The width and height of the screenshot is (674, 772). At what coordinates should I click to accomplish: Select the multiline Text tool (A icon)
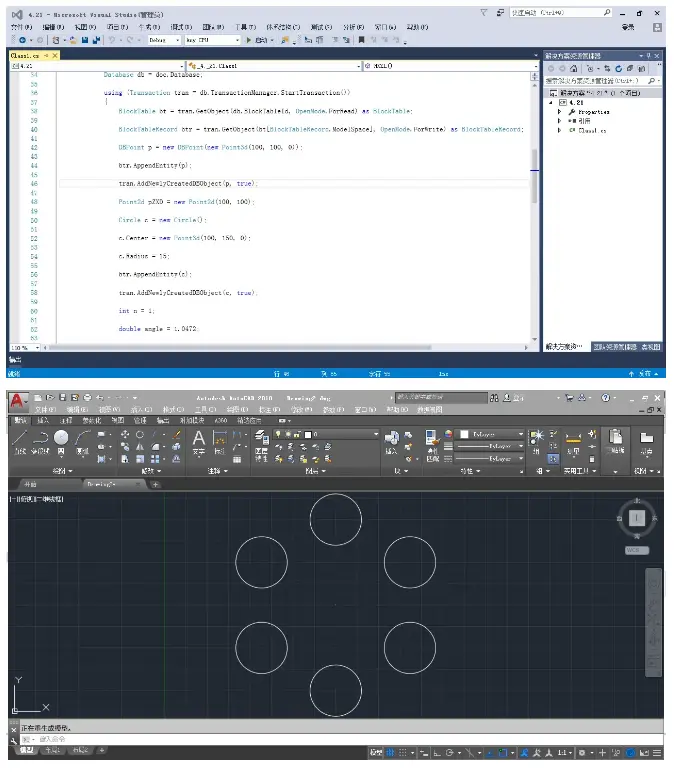[199, 438]
